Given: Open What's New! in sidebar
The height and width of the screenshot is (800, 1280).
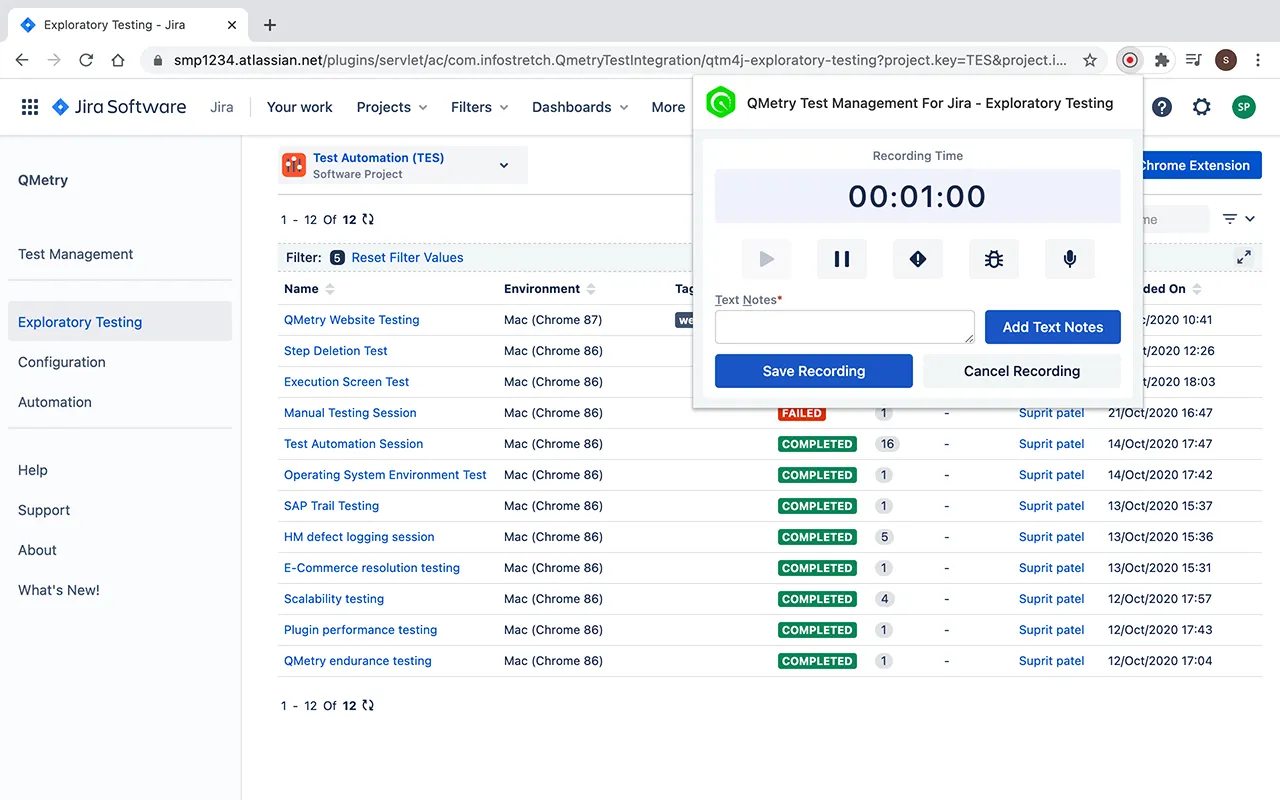Looking at the screenshot, I should [59, 590].
